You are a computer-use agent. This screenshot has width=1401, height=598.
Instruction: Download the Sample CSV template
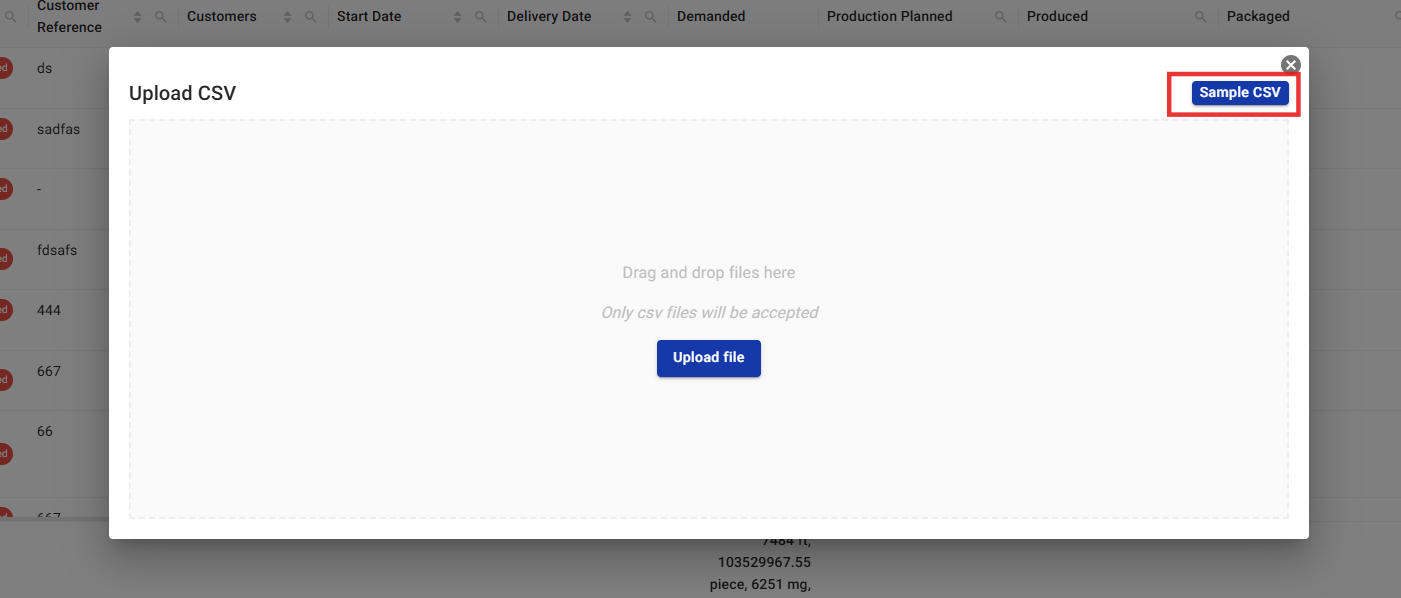tap(1239, 93)
